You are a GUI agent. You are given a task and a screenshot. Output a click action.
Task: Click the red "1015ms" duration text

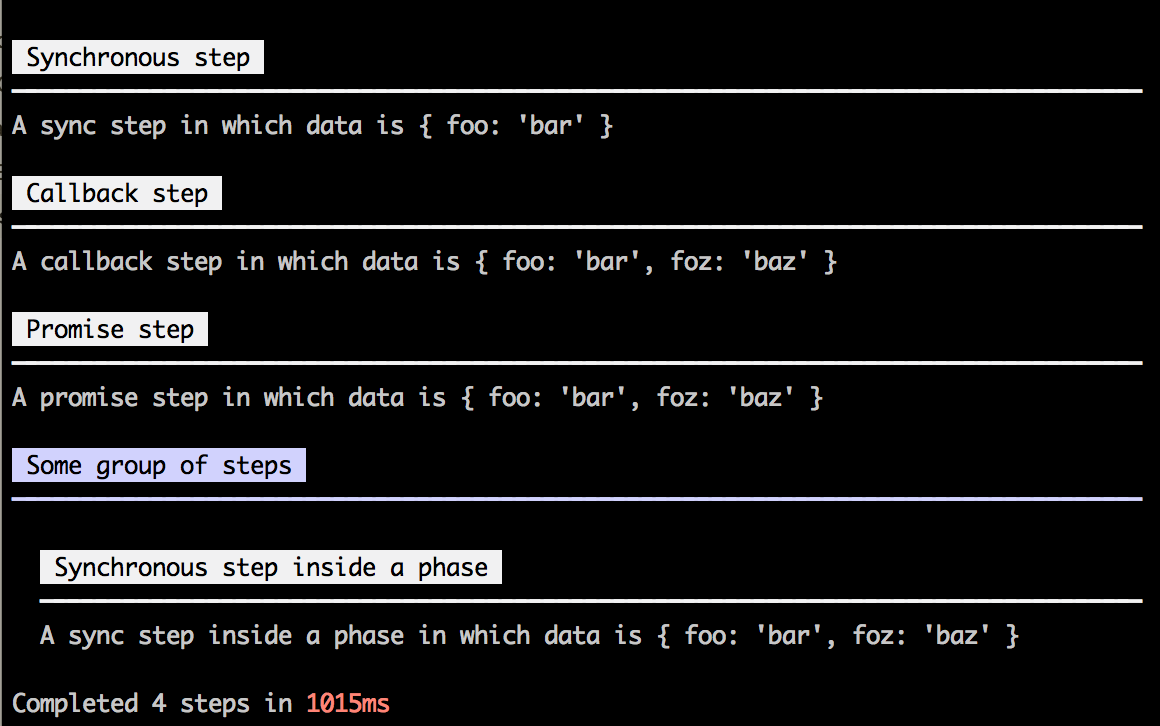(348, 704)
